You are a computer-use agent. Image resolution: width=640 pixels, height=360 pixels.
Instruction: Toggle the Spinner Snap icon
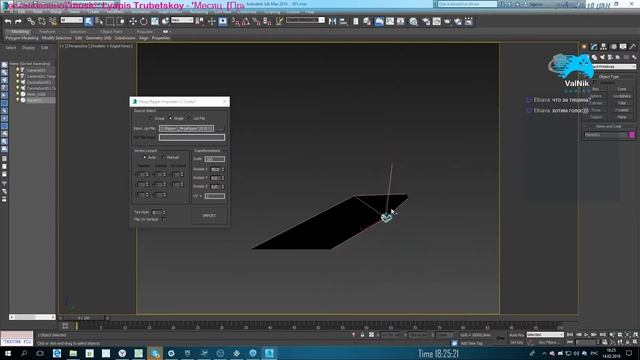coord(267,21)
